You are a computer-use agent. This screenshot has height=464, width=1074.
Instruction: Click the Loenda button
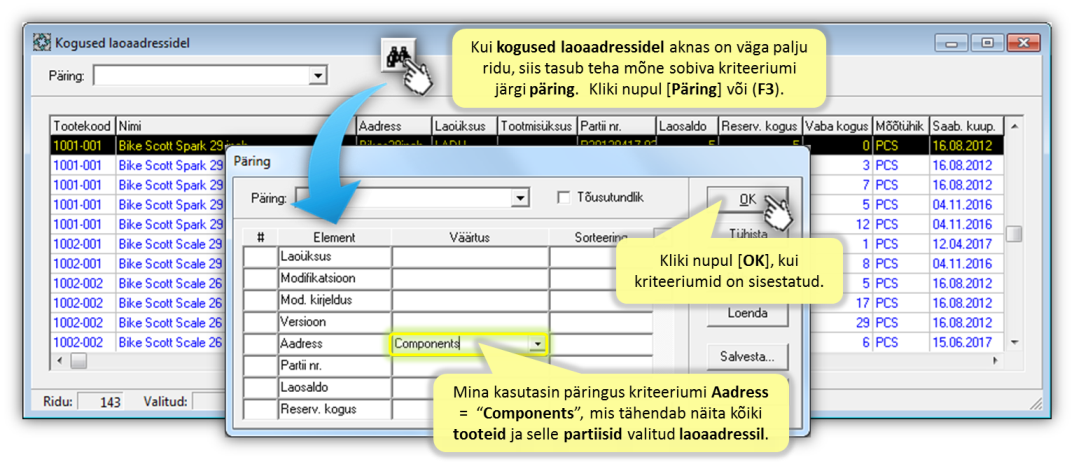748,313
